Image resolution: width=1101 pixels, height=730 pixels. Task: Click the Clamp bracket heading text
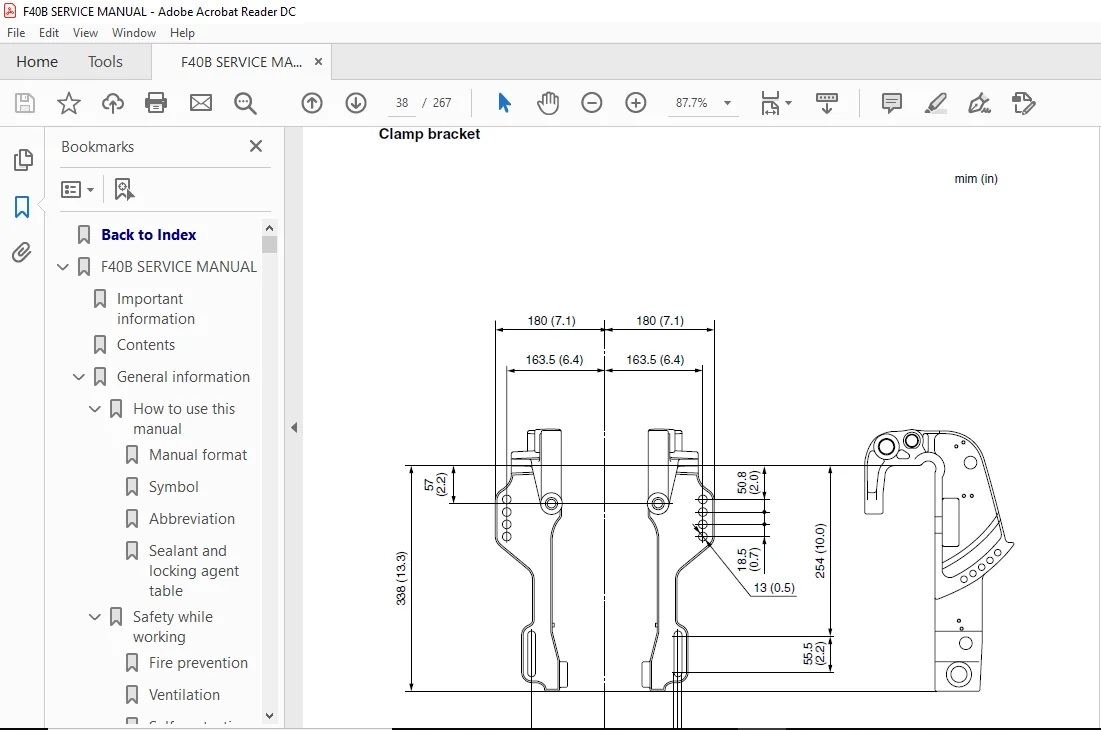(429, 134)
